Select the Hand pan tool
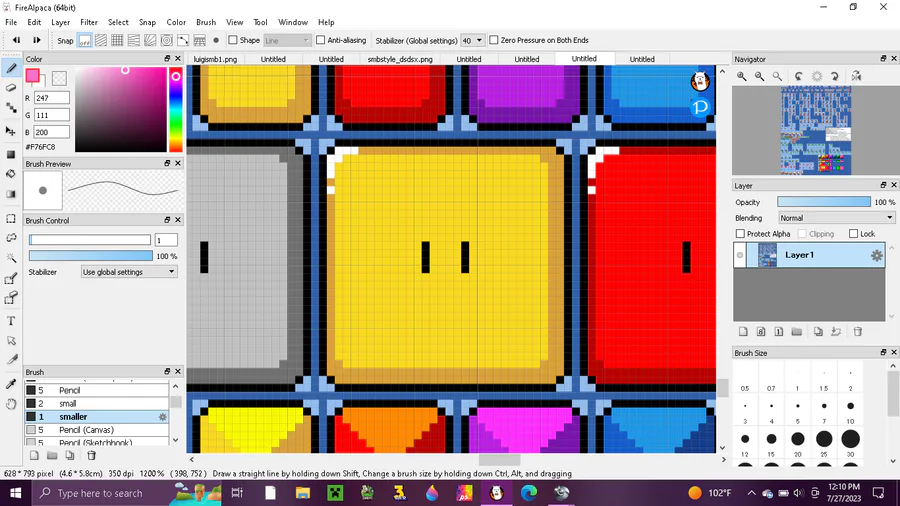The width and height of the screenshot is (900, 506). 11,404
